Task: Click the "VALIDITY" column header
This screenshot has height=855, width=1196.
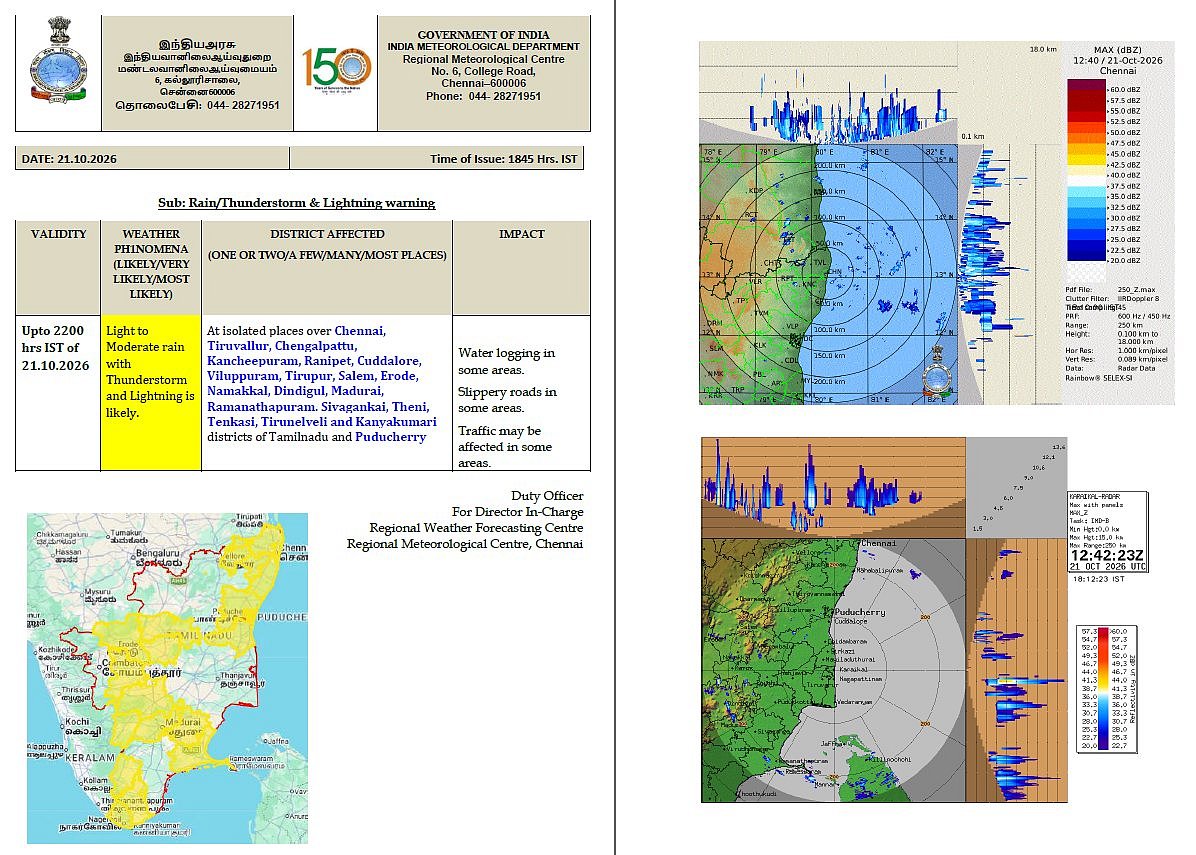Action: point(59,234)
